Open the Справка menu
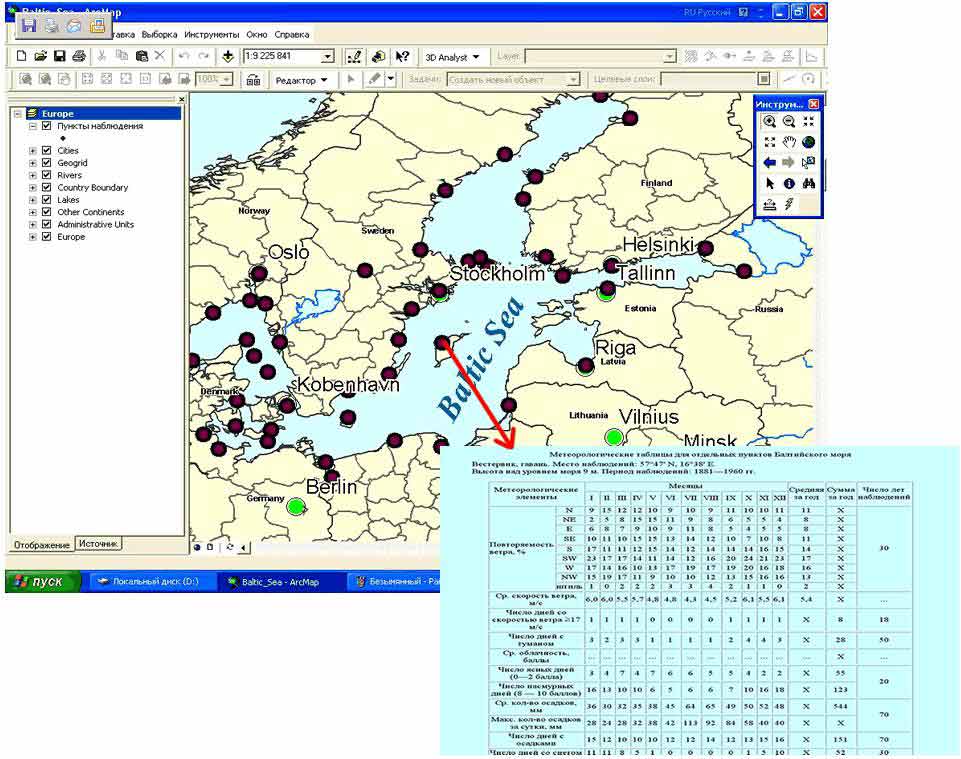 tap(291, 34)
